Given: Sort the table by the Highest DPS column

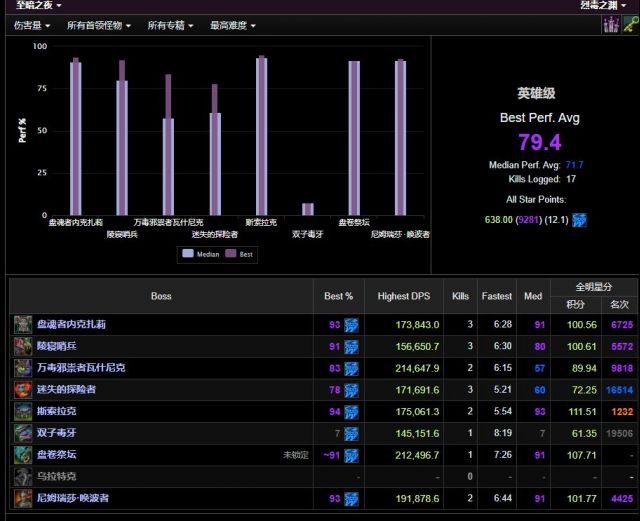Looking at the screenshot, I should click(x=404, y=296).
